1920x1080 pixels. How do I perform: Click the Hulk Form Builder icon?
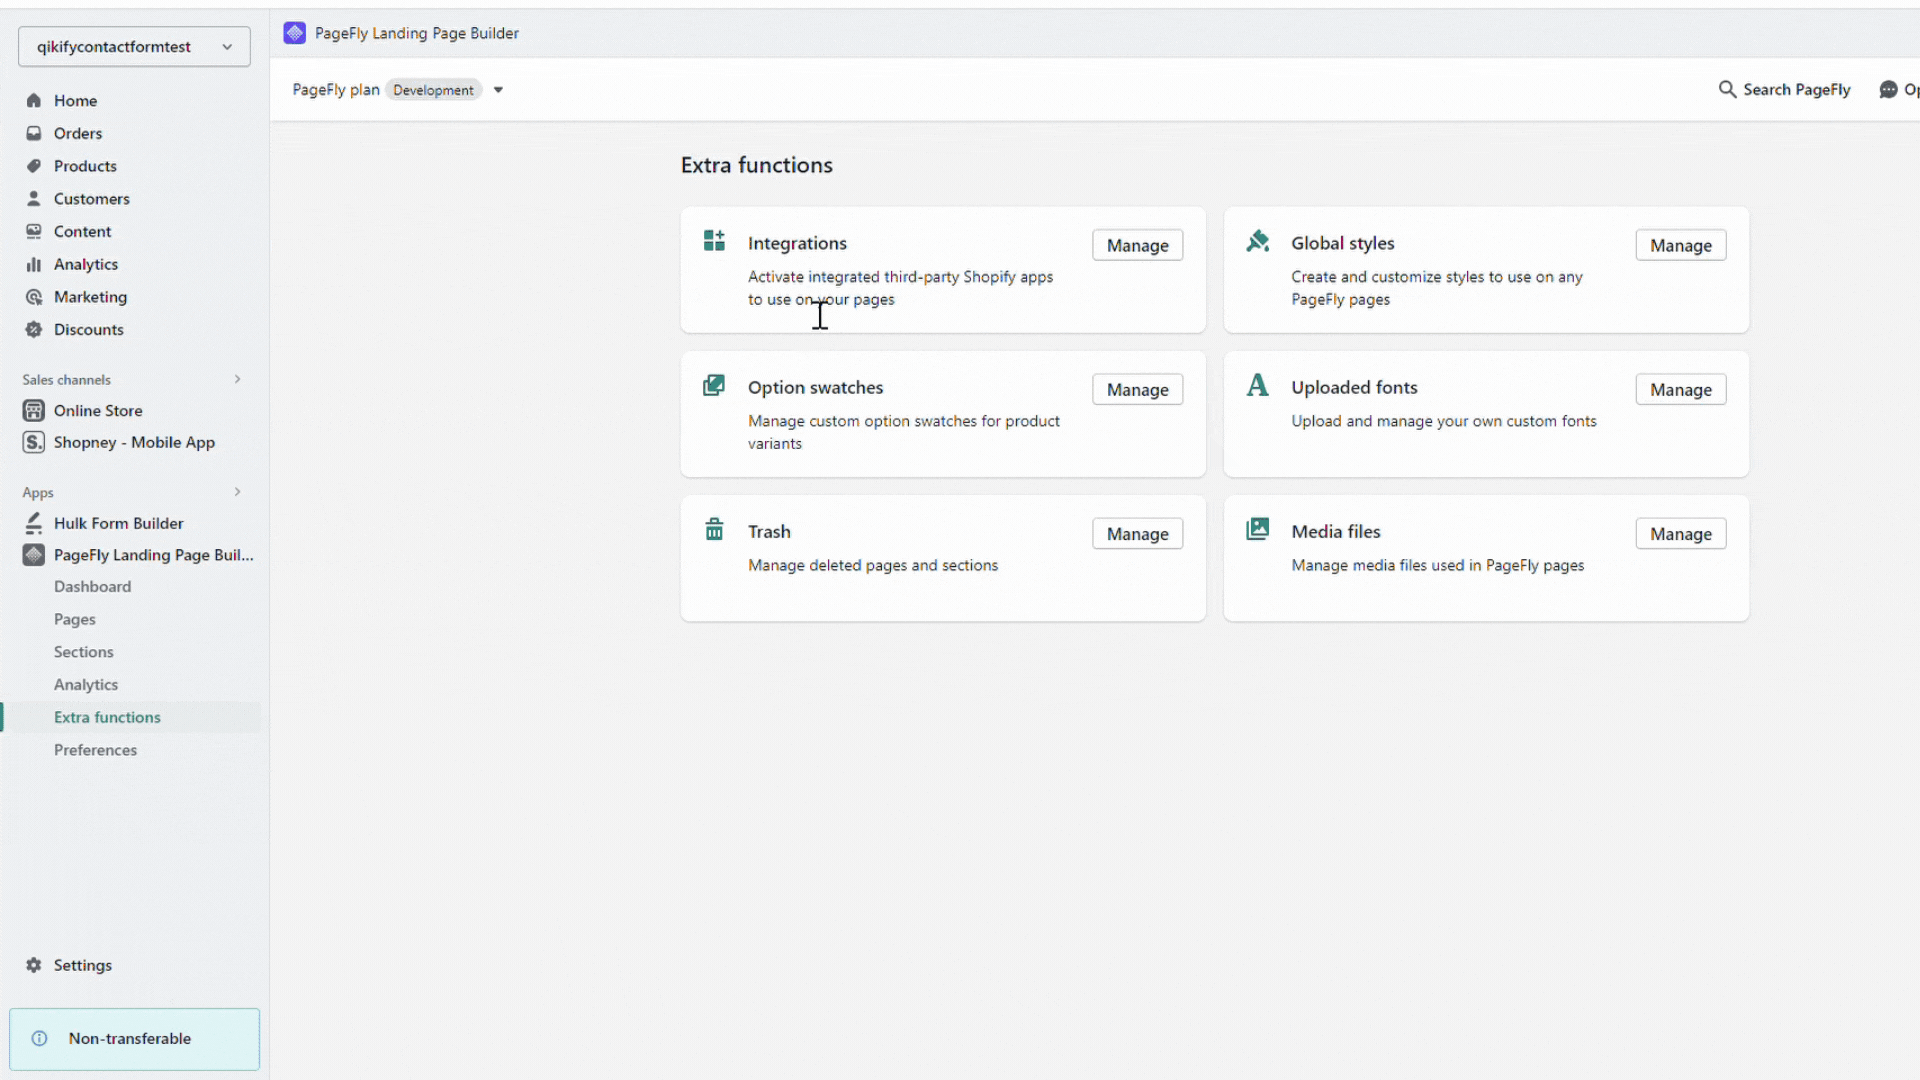coord(34,524)
